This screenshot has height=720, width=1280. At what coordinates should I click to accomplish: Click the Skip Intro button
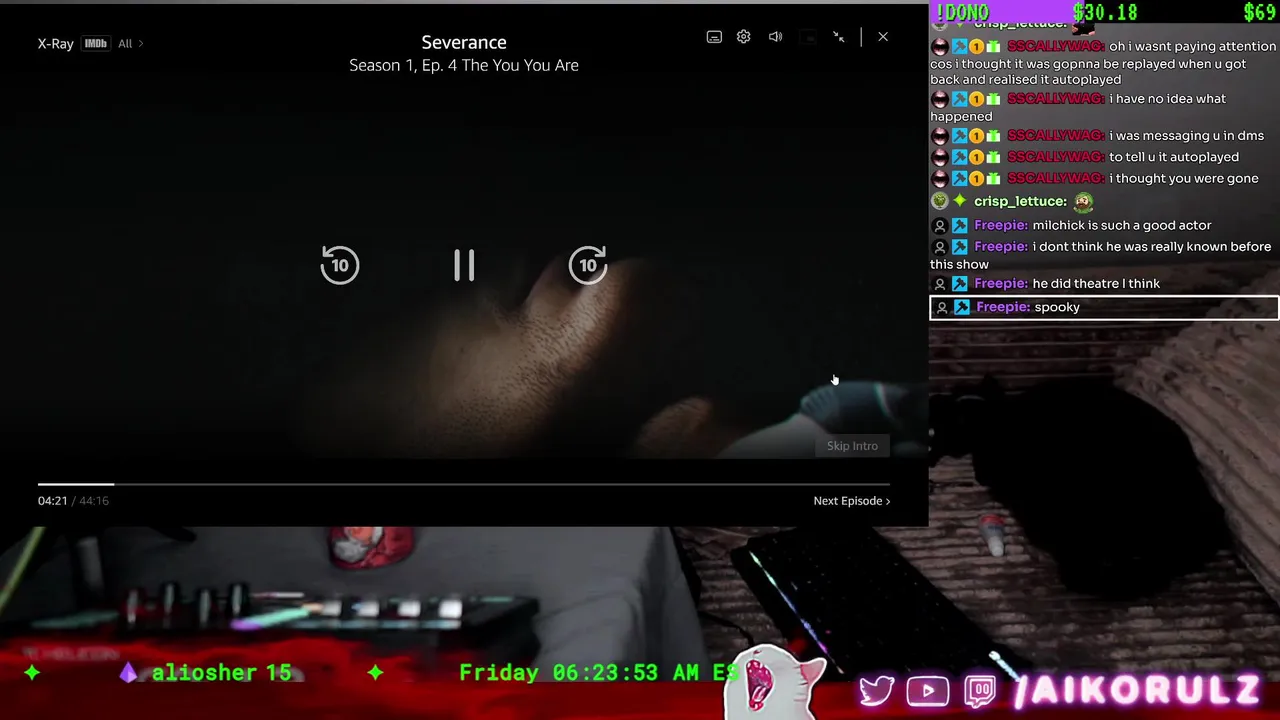point(852,446)
